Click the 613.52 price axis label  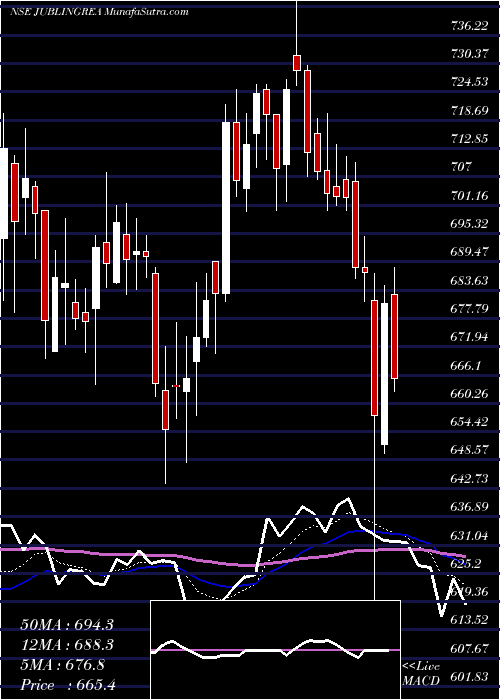[x=469, y=620]
